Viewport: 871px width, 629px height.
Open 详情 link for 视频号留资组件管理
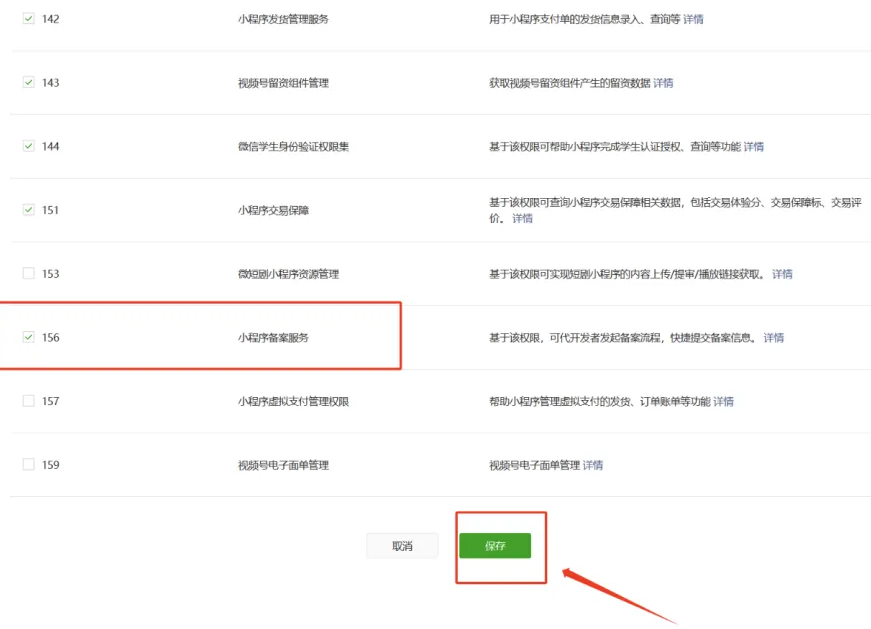coord(663,83)
